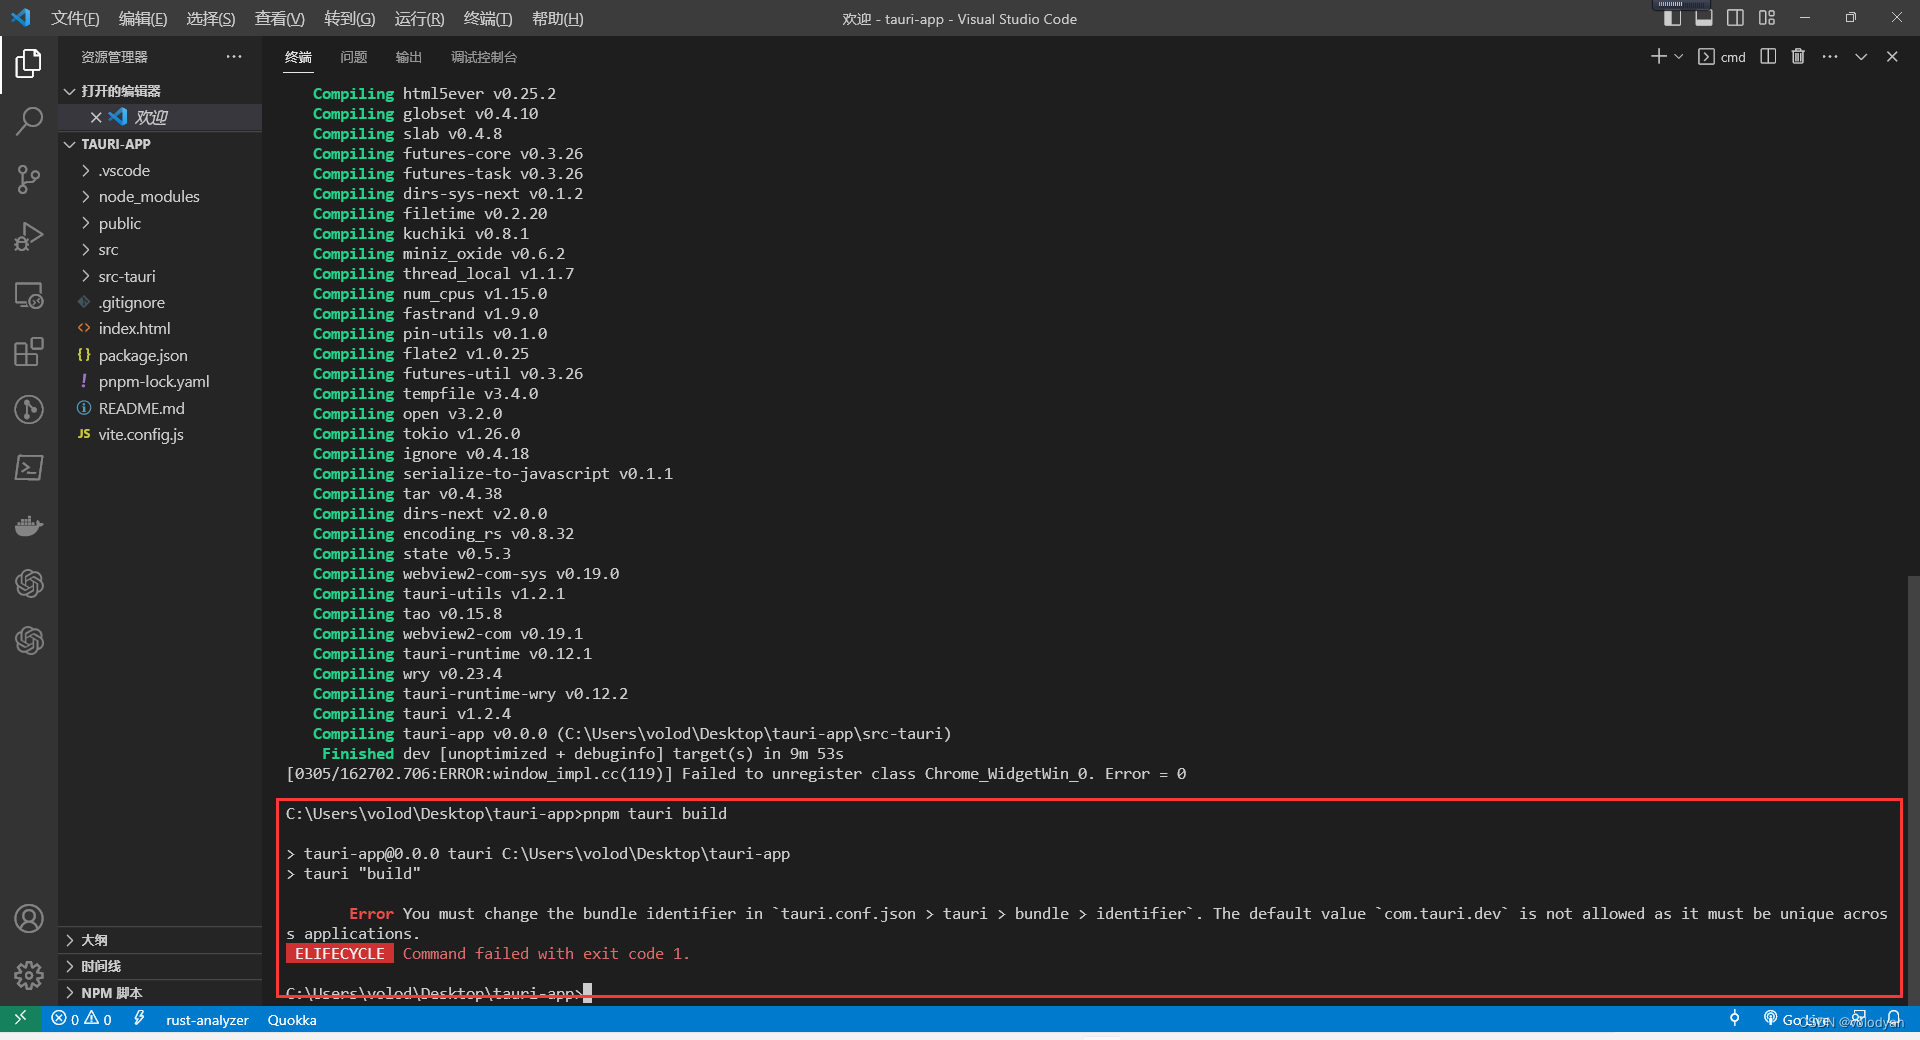The image size is (1920, 1040).
Task: Expand the 时间线 section
Action: 160,966
